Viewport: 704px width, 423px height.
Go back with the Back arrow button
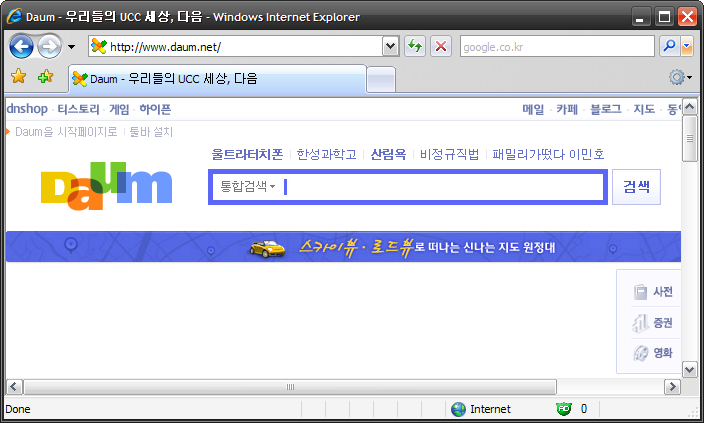(x=21, y=46)
